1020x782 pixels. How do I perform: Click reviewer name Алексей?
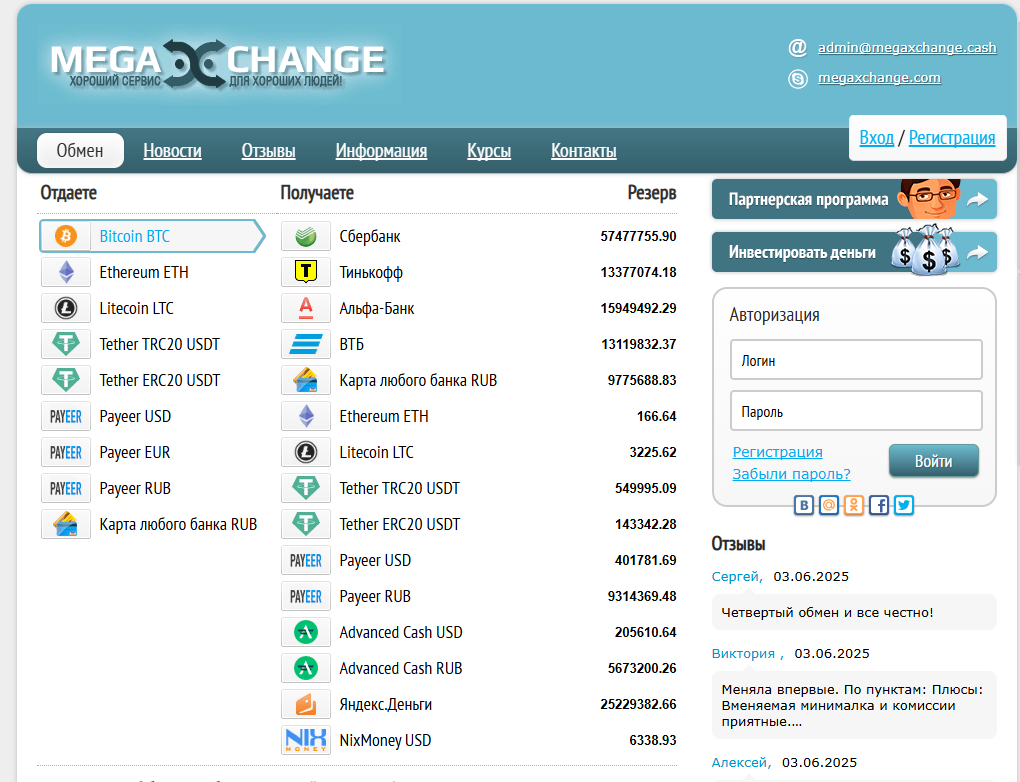[741, 762]
